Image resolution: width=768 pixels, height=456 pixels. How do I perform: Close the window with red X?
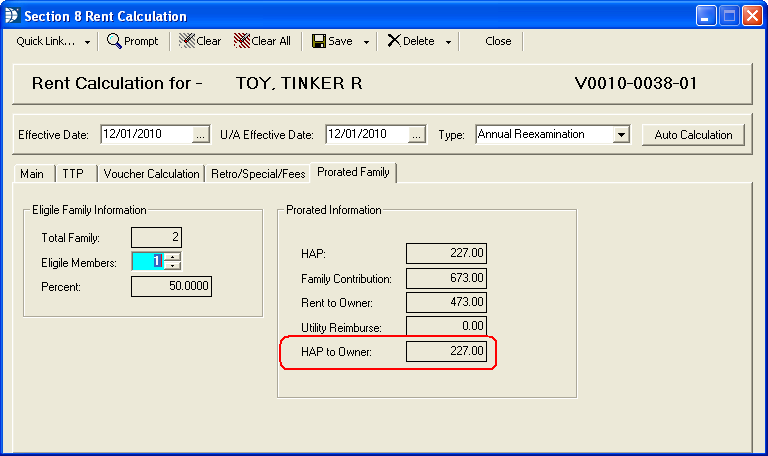(752, 16)
